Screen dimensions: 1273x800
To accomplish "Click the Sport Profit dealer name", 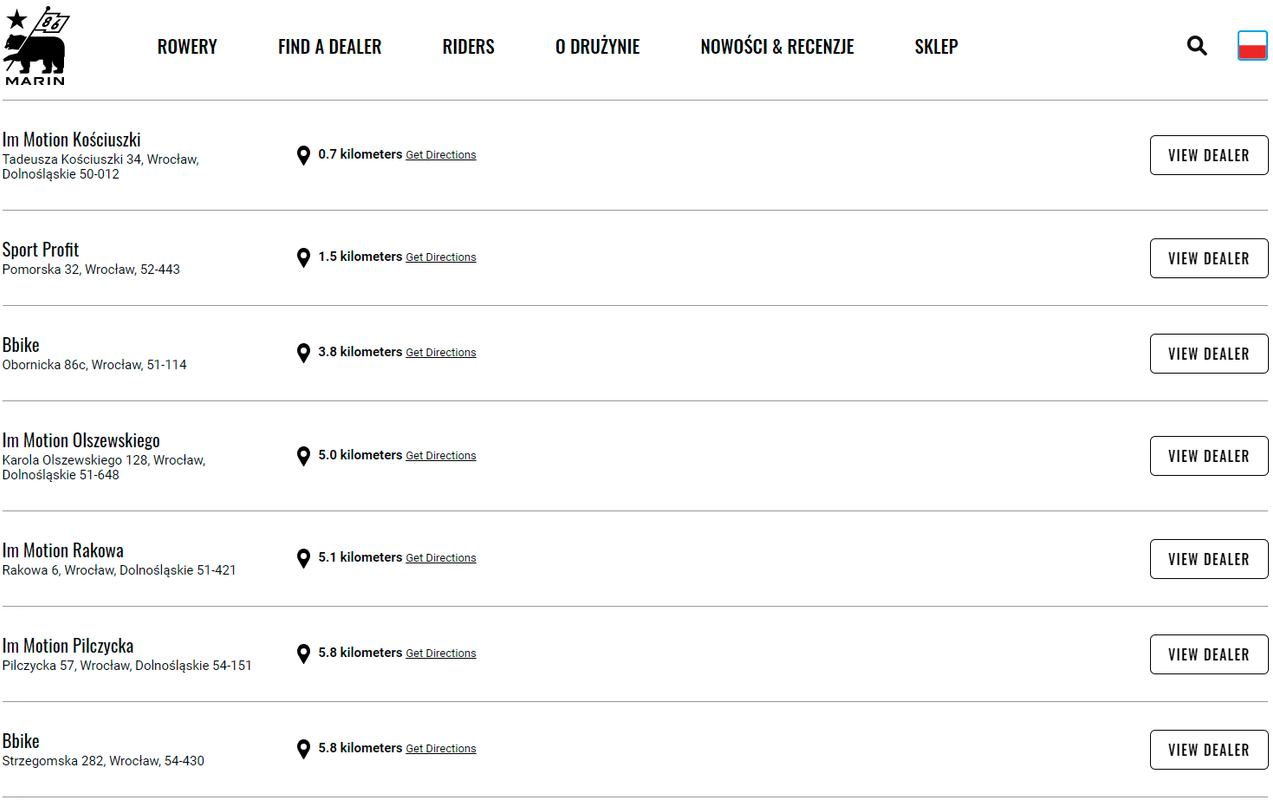I will [40, 249].
